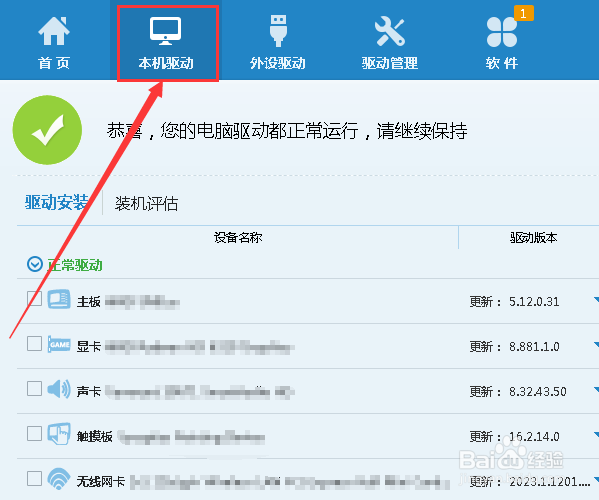Image resolution: width=599 pixels, height=500 pixels.
Task: Click the 主板 motherboard icon
Action: (x=59, y=299)
